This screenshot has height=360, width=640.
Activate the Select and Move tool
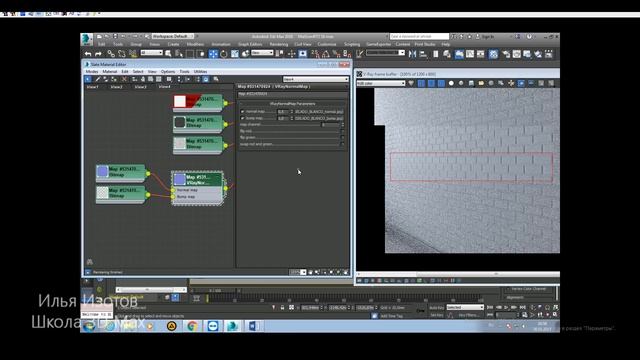click(x=213, y=54)
